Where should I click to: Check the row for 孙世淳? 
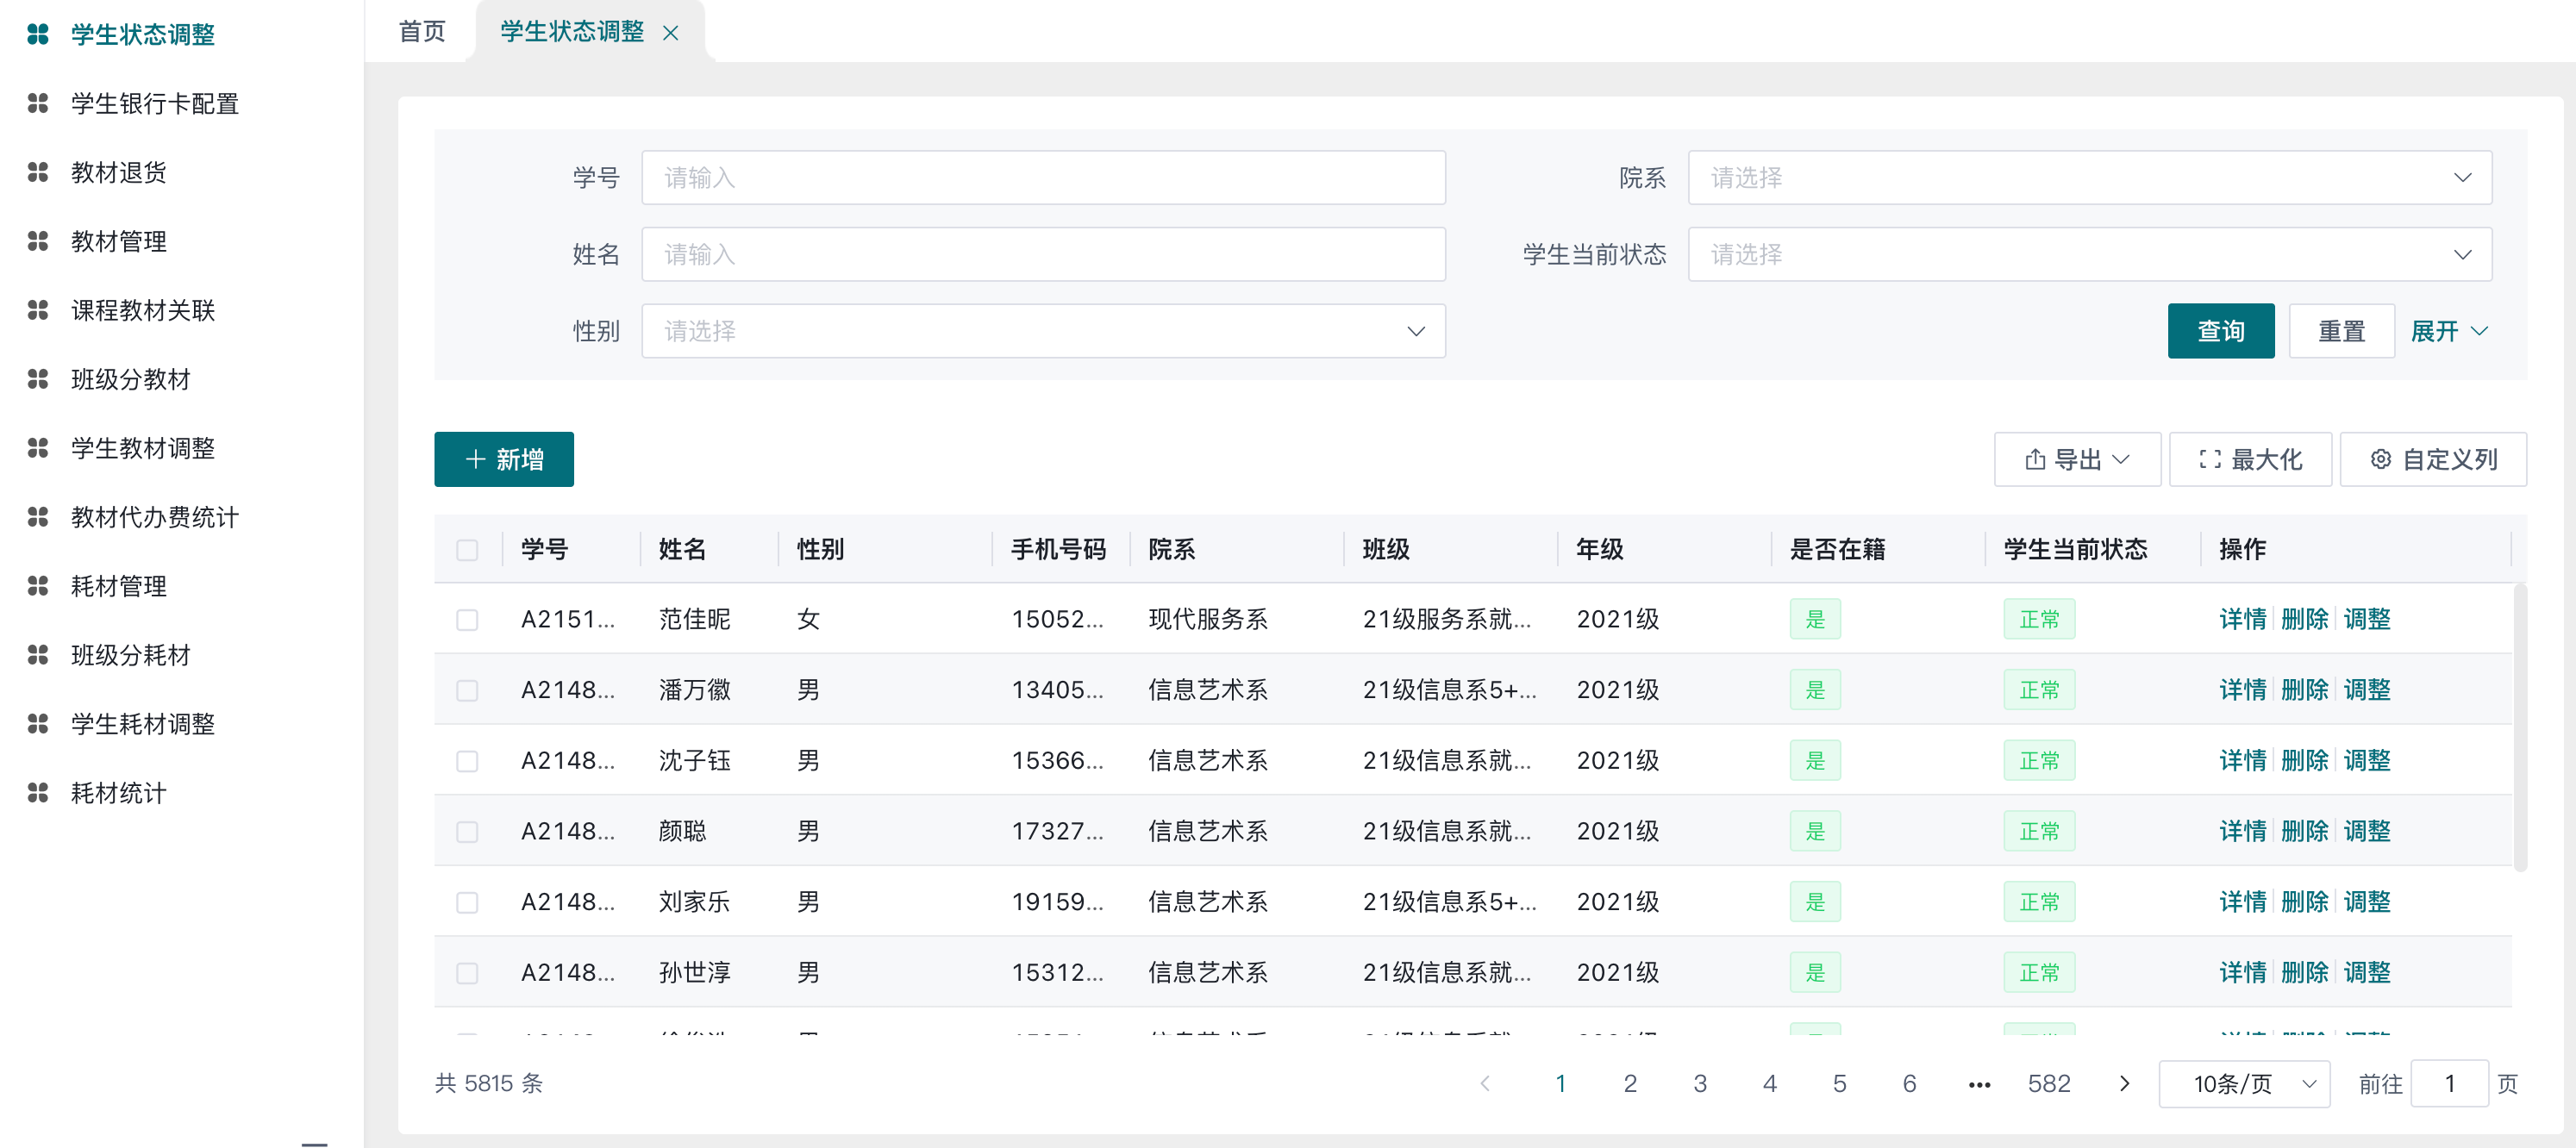point(467,974)
